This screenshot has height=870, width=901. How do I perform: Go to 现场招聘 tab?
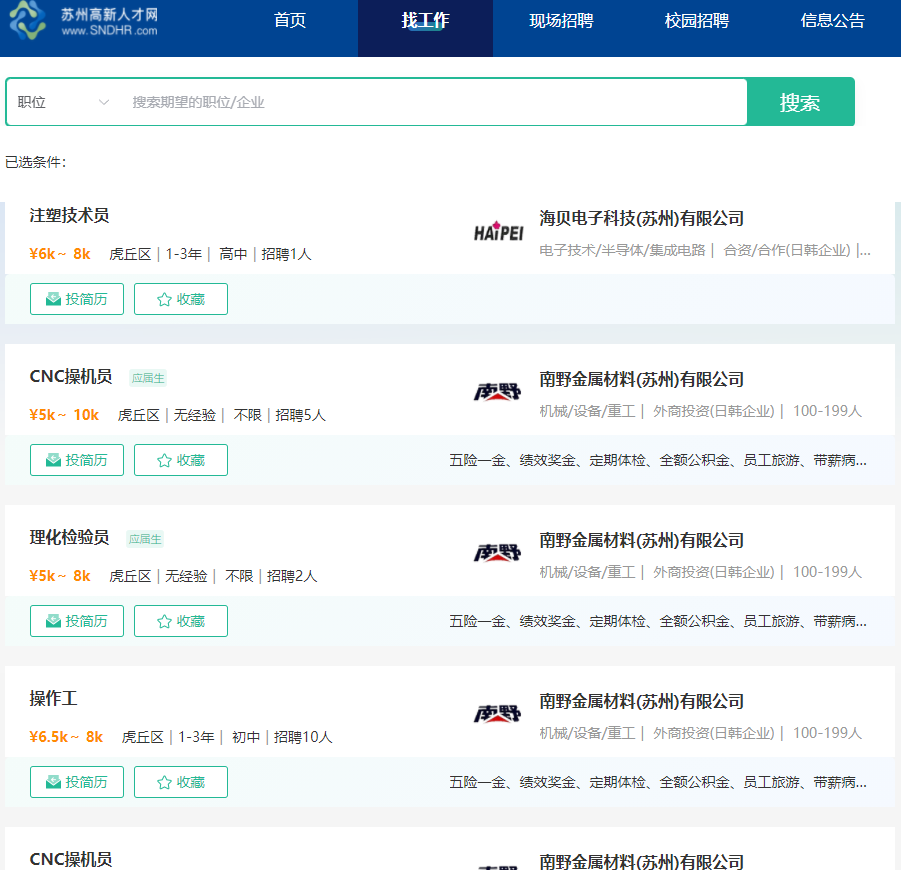[561, 21]
